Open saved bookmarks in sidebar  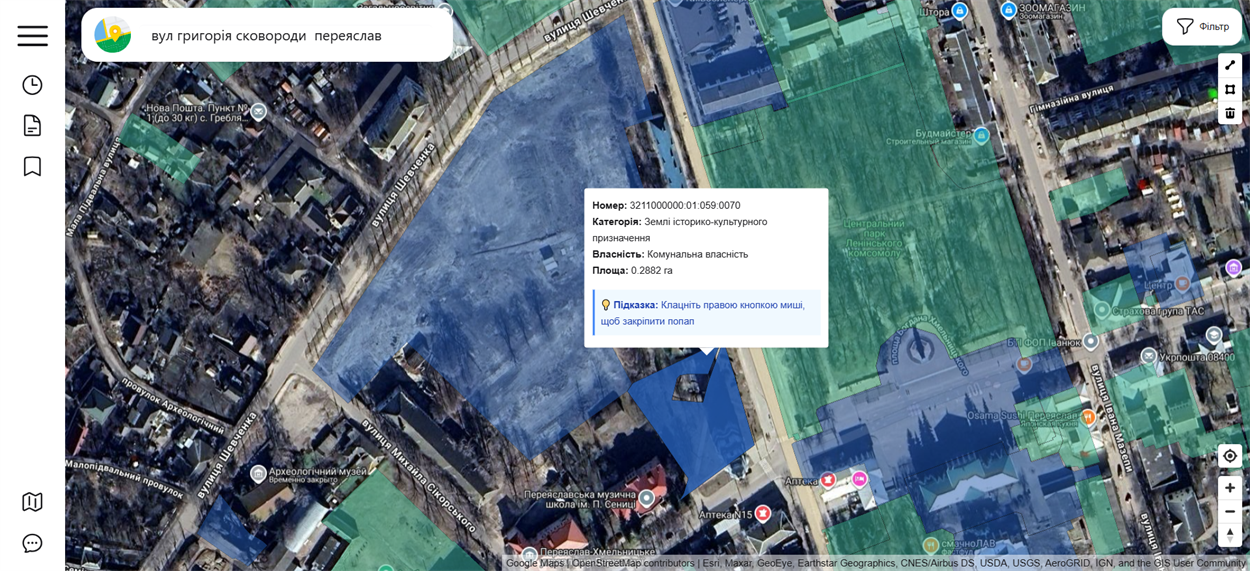(x=32, y=166)
